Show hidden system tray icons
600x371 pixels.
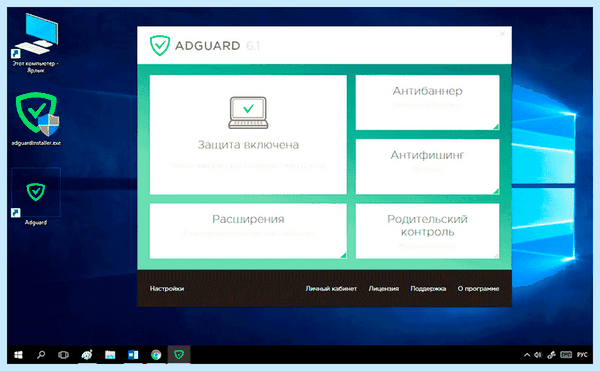(527, 355)
